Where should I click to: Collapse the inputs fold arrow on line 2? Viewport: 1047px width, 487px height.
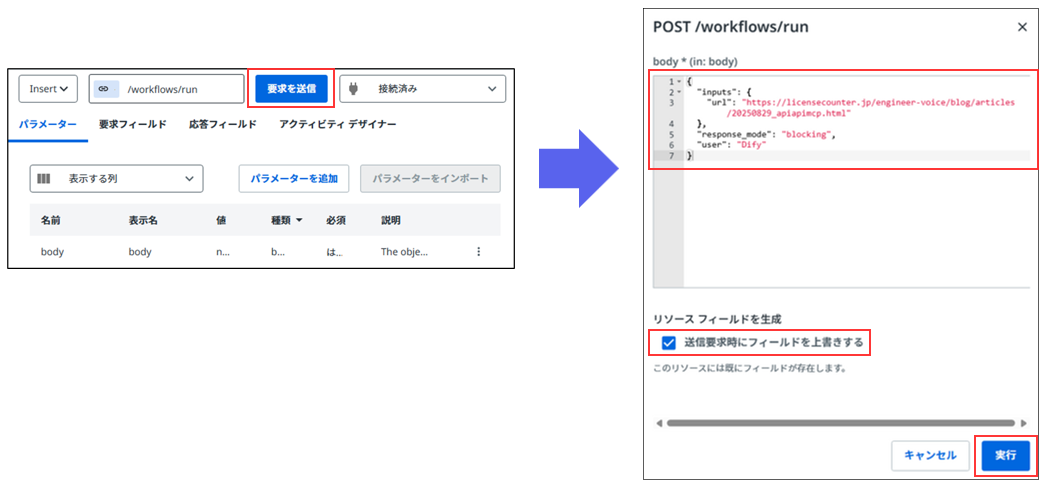click(x=679, y=92)
